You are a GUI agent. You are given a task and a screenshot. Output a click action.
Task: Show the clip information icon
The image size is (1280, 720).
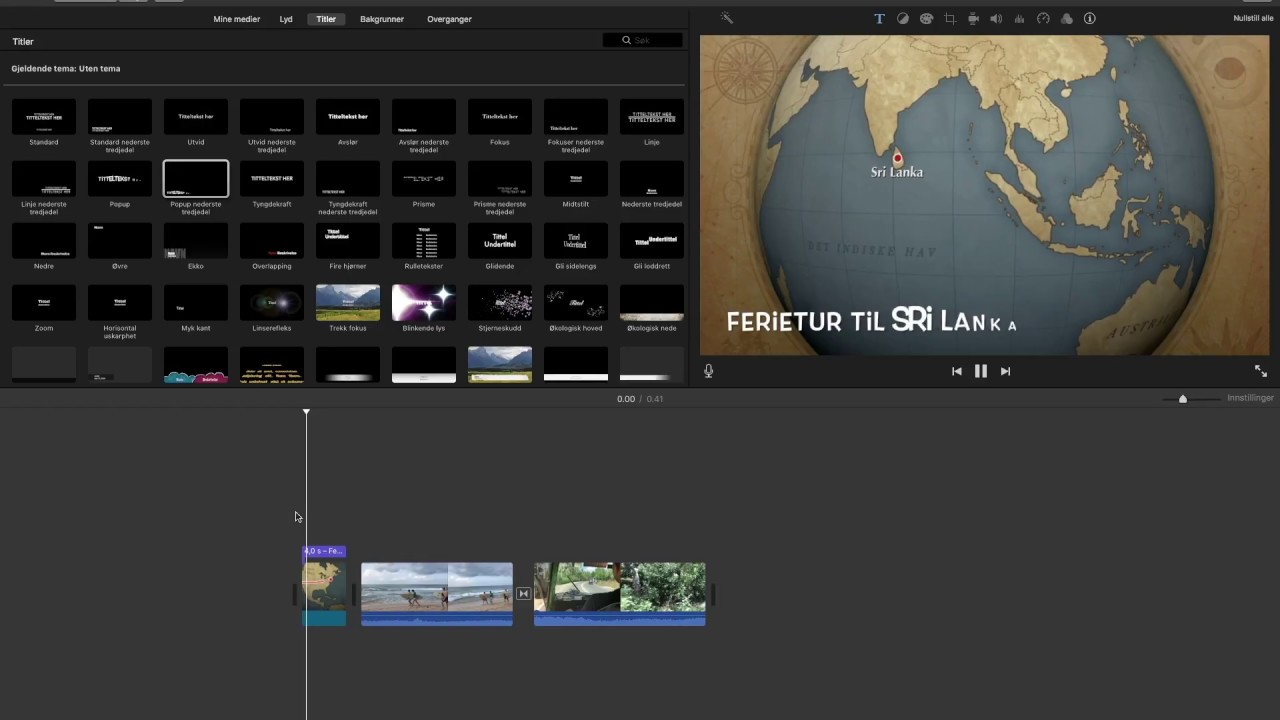1090,18
